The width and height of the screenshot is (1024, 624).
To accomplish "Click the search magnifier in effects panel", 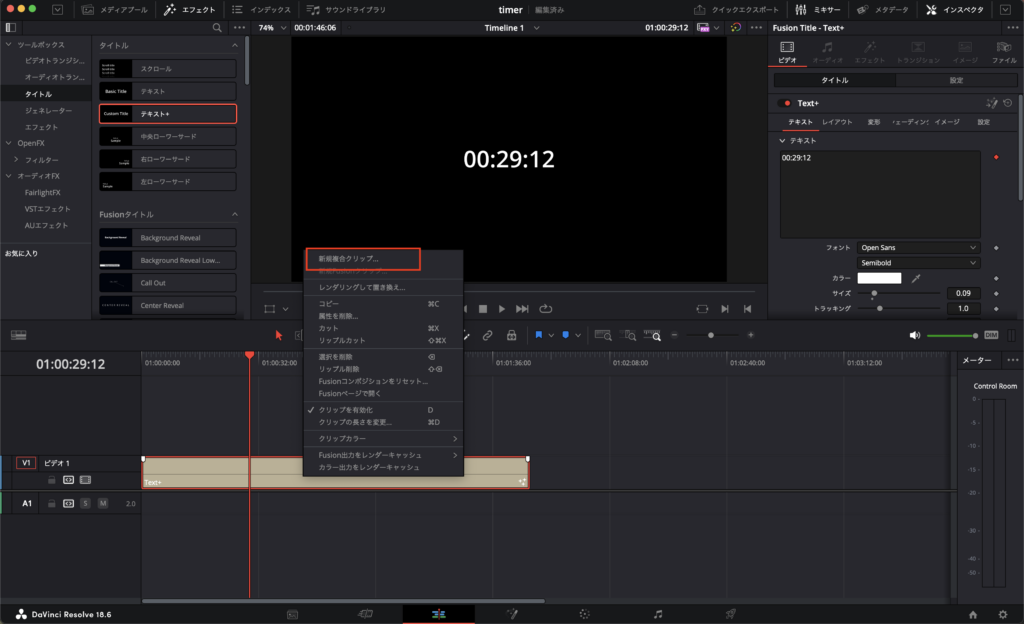I will 218,28.
